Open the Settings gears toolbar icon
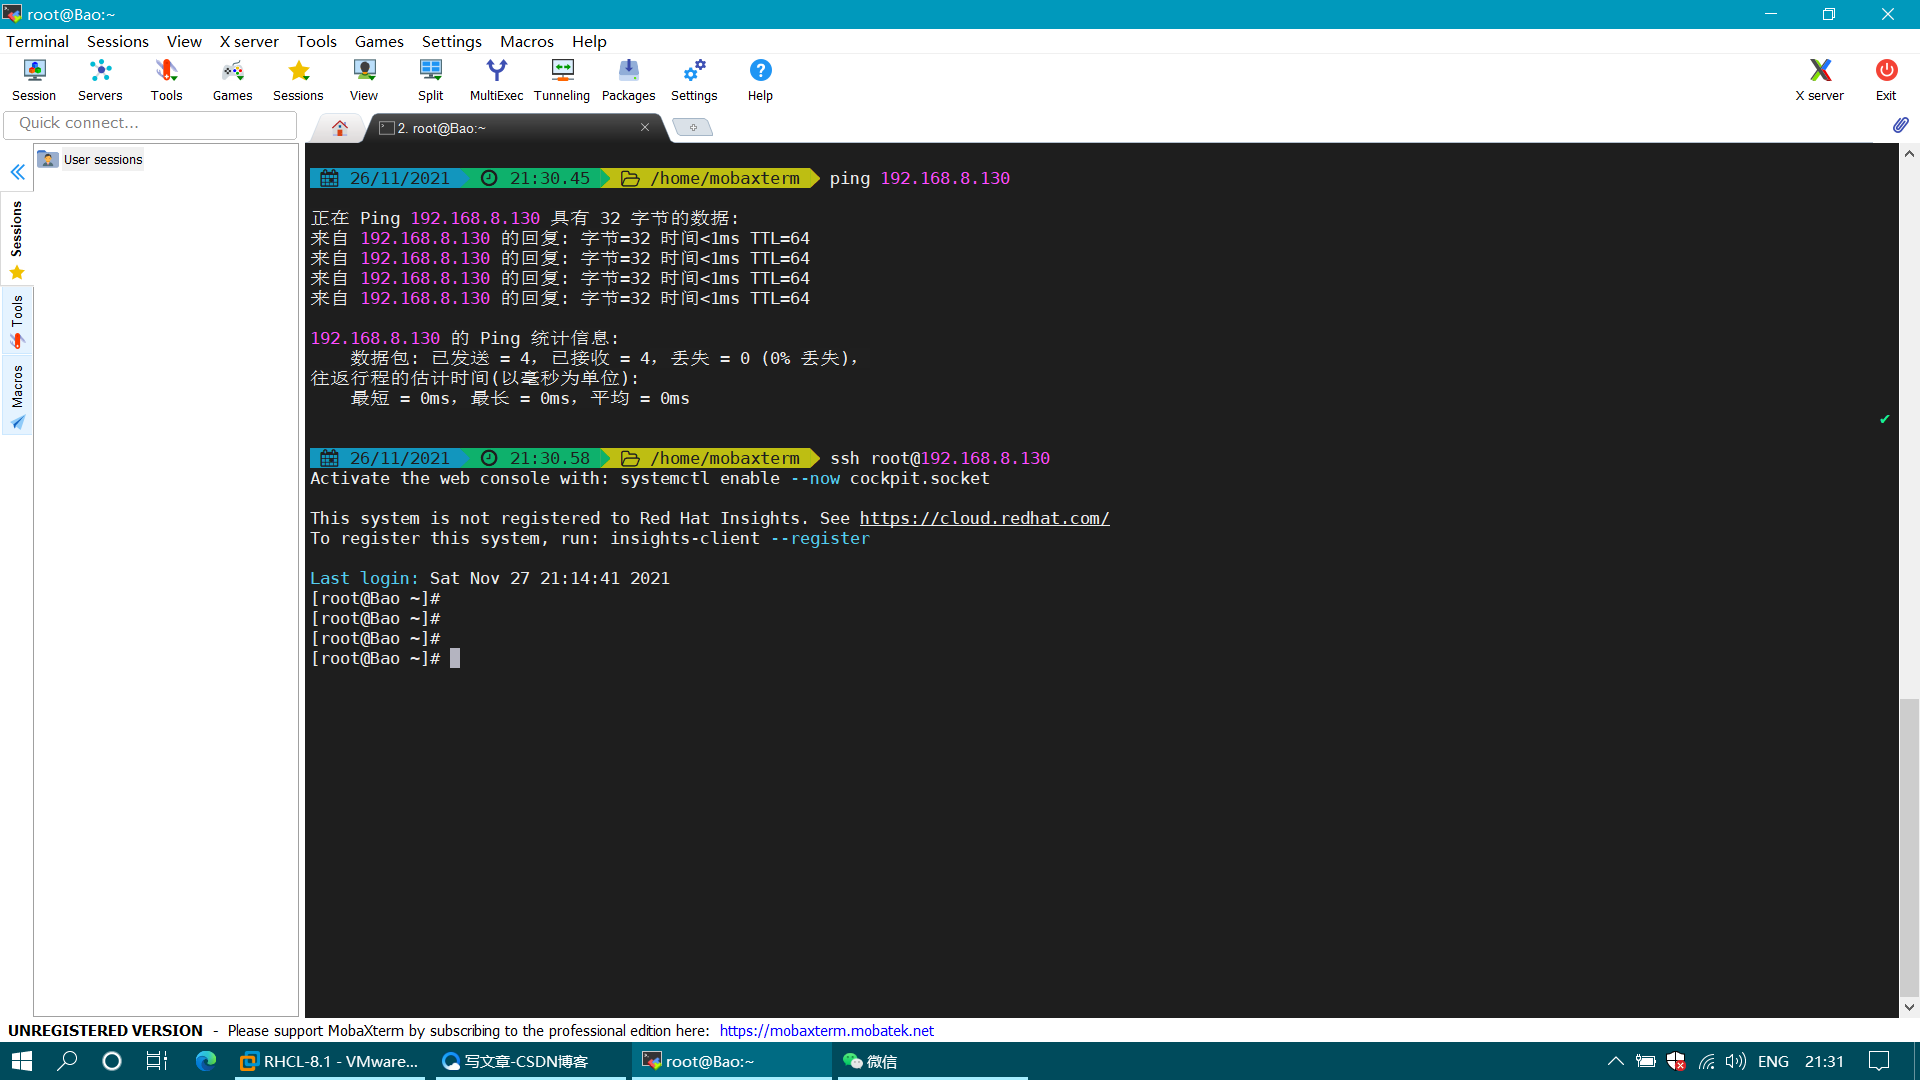Image resolution: width=1920 pixels, height=1080 pixels. pyautogui.click(x=694, y=80)
